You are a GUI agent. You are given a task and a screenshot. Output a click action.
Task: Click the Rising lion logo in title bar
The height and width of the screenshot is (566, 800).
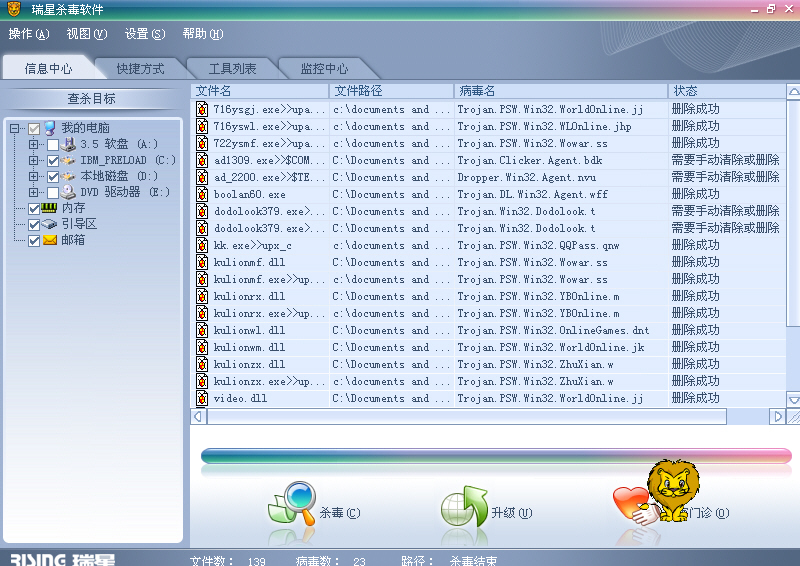[14, 9]
